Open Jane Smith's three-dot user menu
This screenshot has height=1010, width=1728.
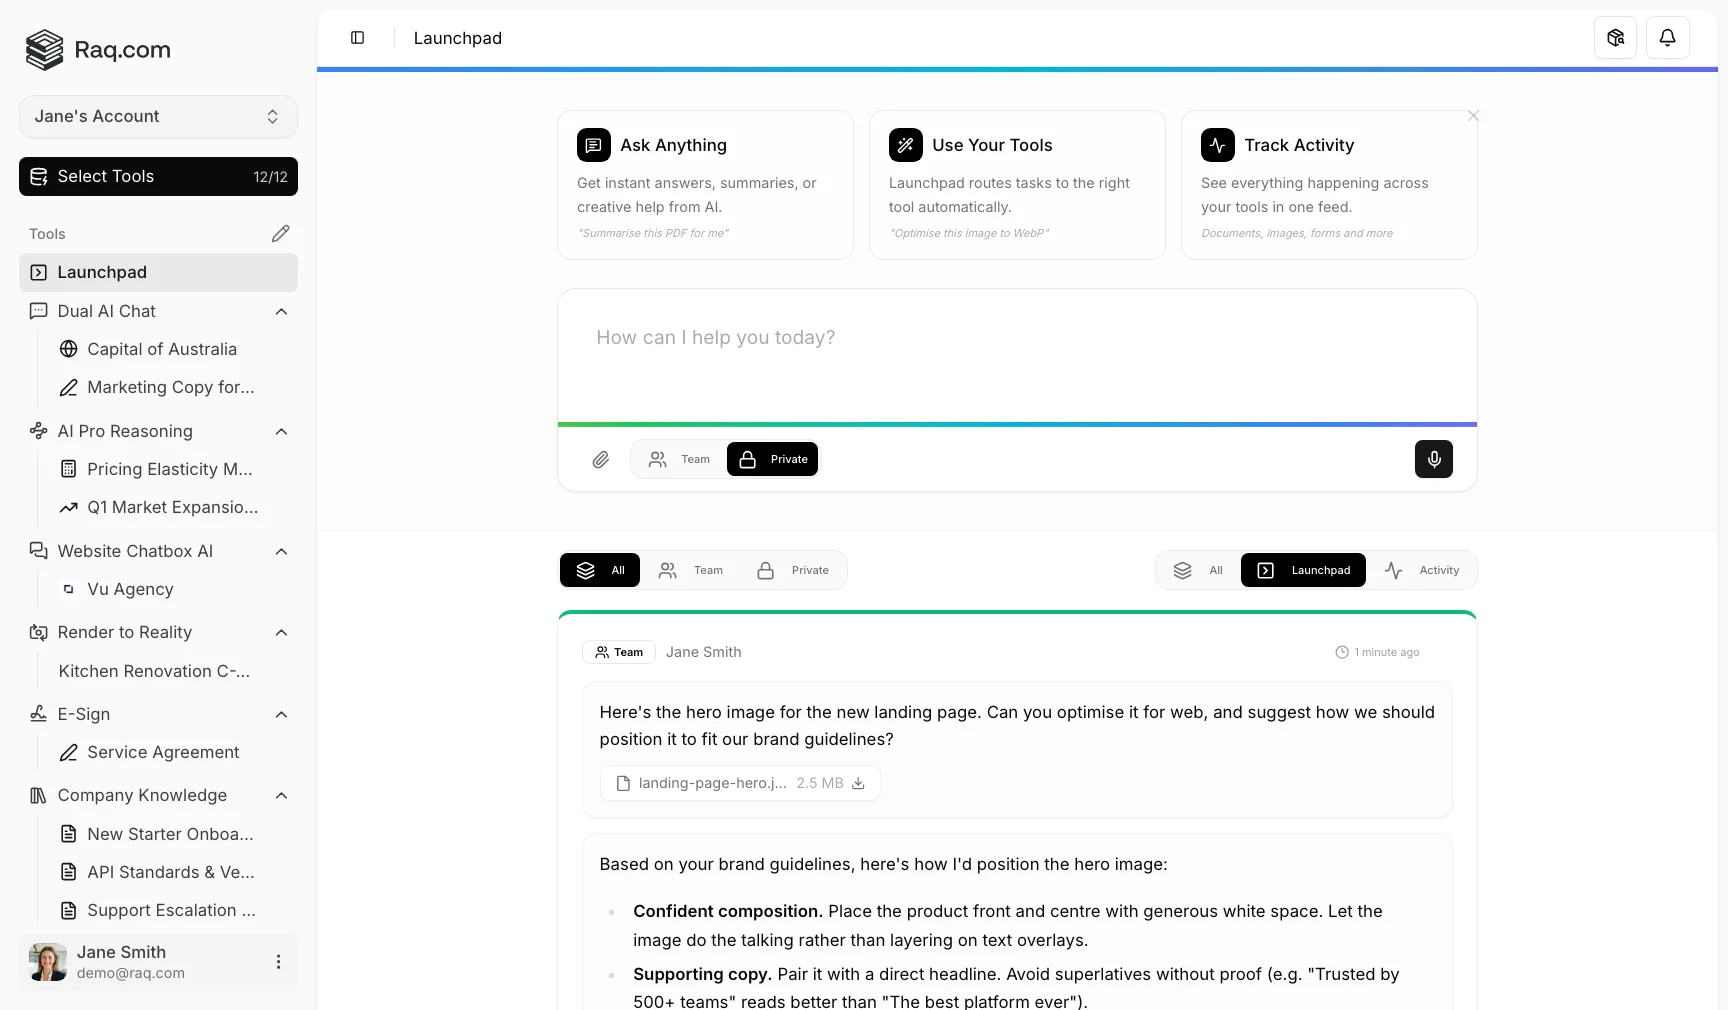tap(278, 962)
